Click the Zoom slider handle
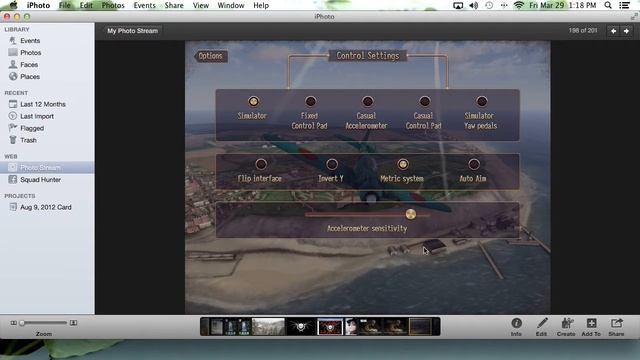This screenshot has height=360, width=640. pyautogui.click(x=22, y=323)
